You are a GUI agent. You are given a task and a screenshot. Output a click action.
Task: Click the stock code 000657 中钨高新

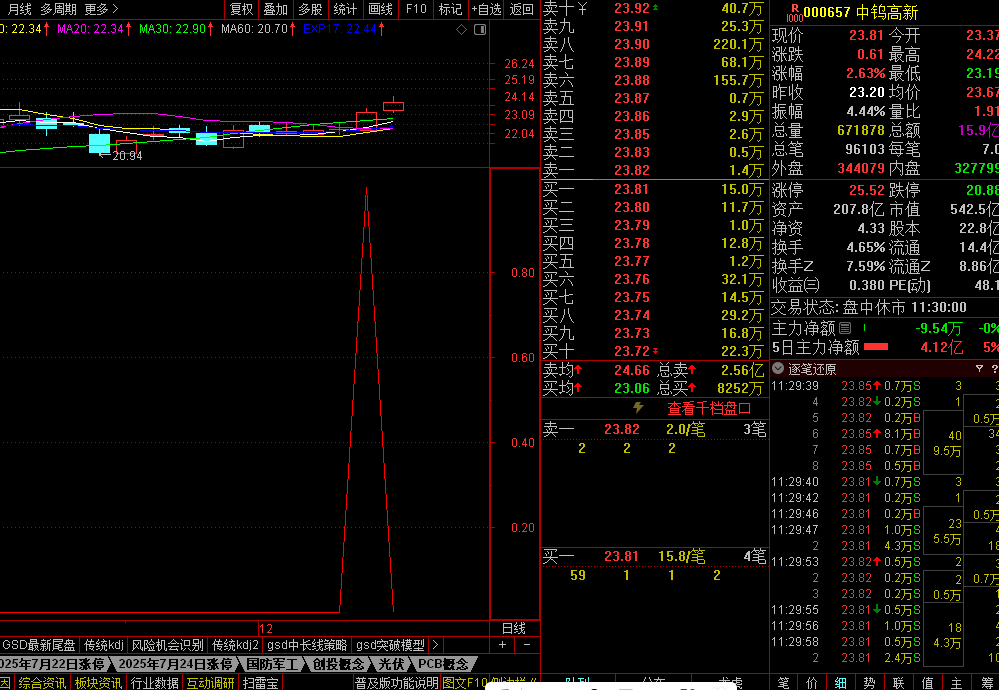pyautogui.click(x=861, y=12)
